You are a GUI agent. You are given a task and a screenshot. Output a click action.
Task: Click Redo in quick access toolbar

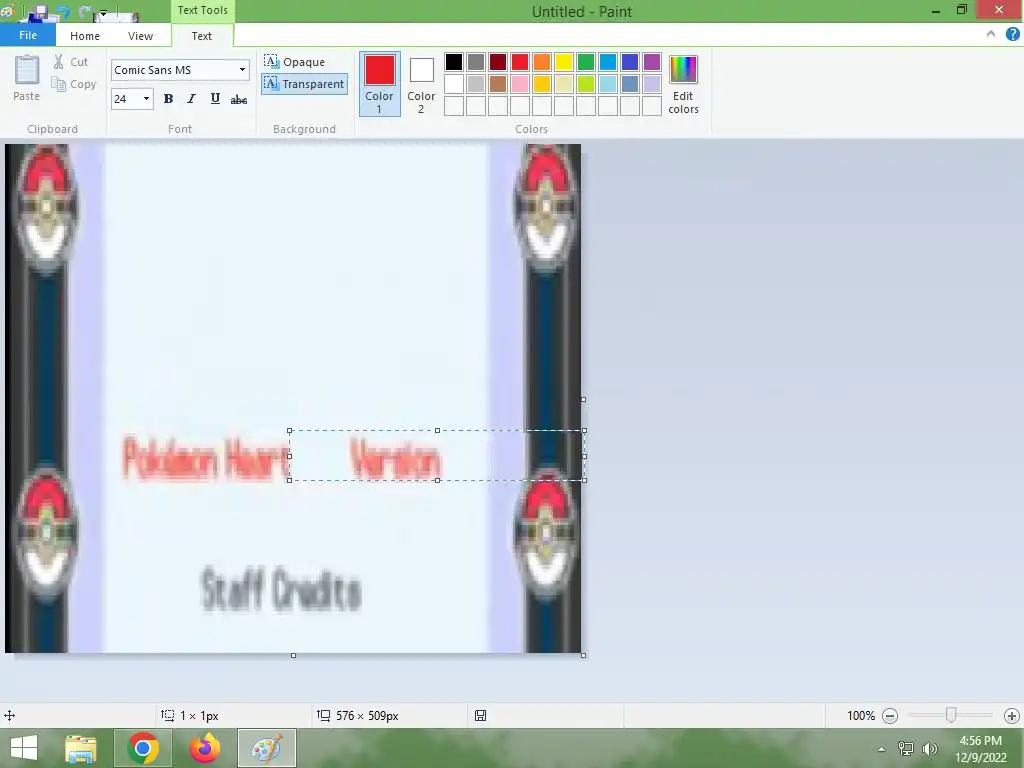(x=85, y=12)
